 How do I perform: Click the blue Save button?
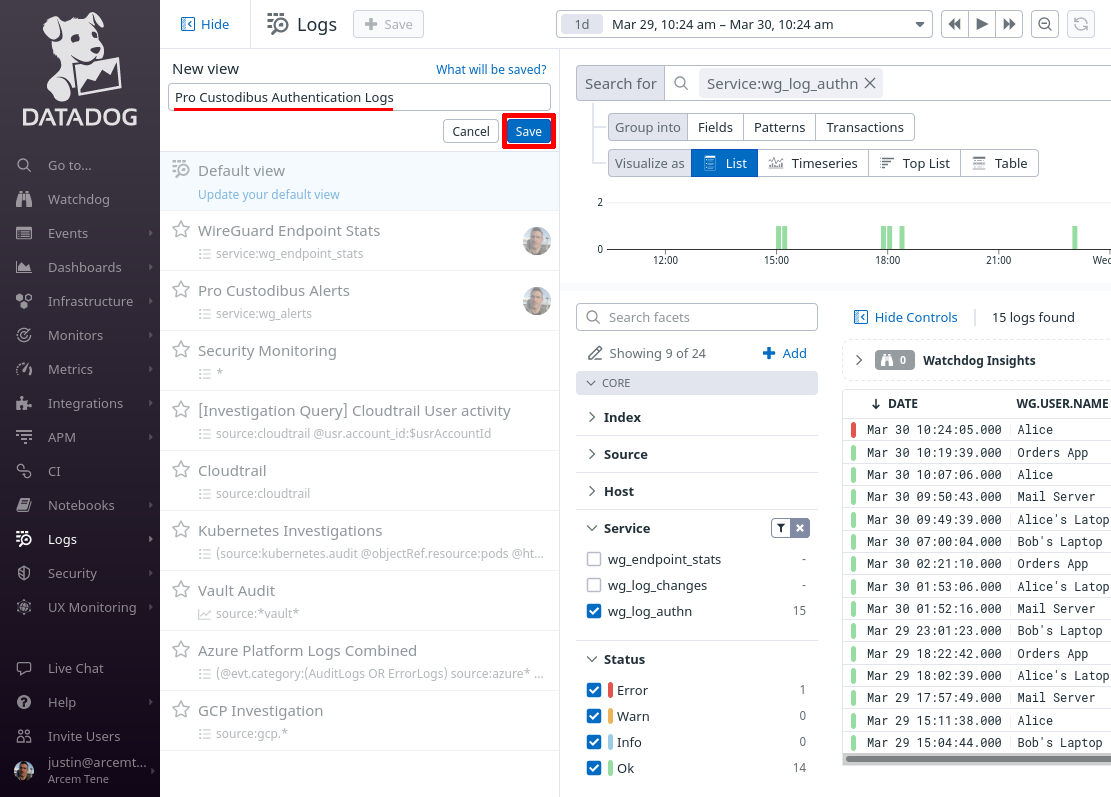pyautogui.click(x=529, y=131)
